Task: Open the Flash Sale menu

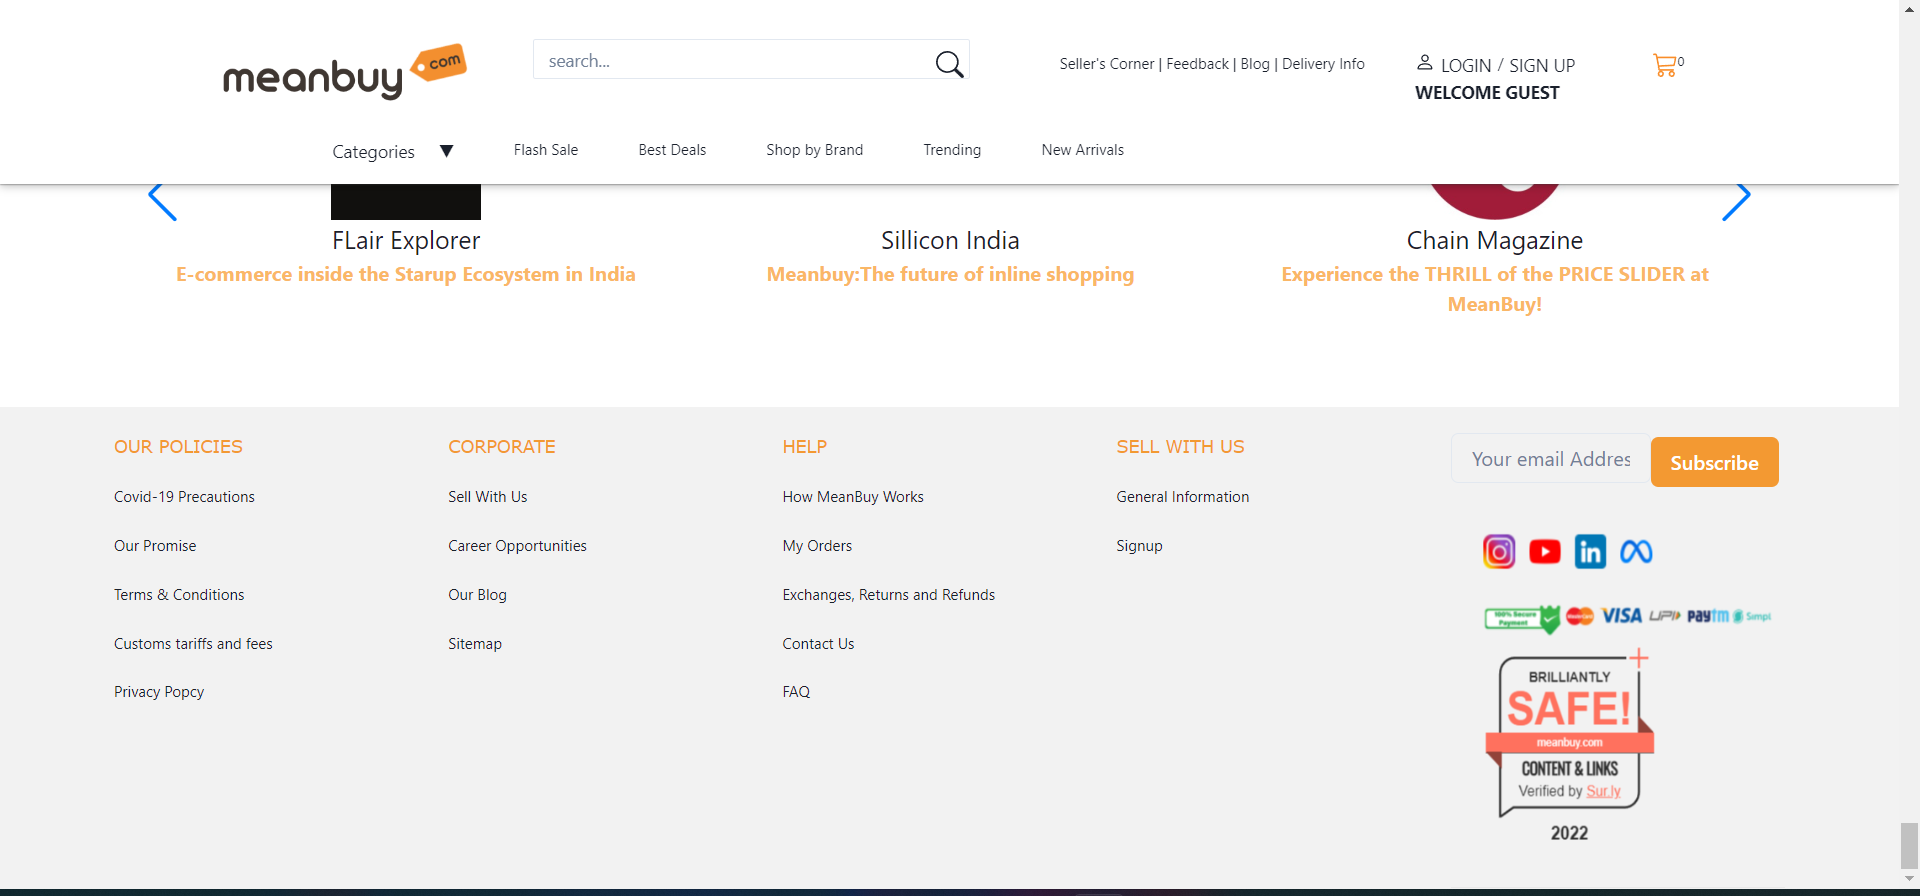Action: pyautogui.click(x=546, y=150)
